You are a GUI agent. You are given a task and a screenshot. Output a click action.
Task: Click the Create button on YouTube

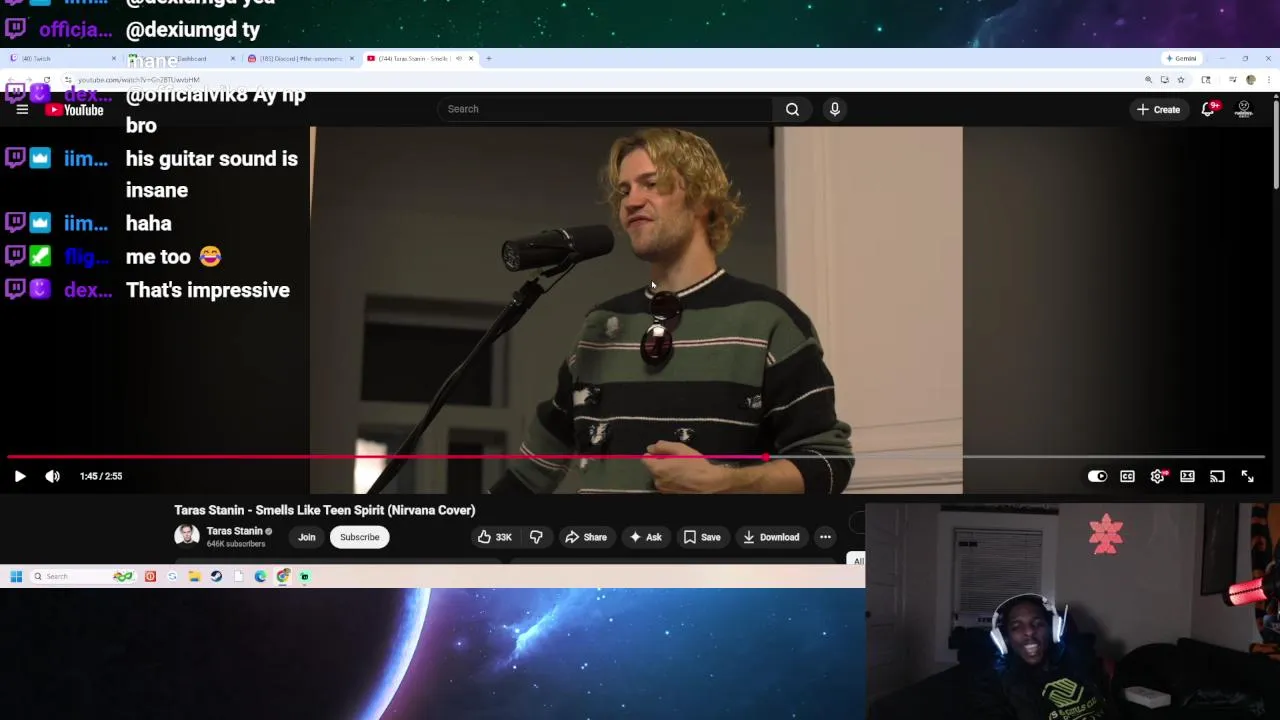click(1159, 109)
